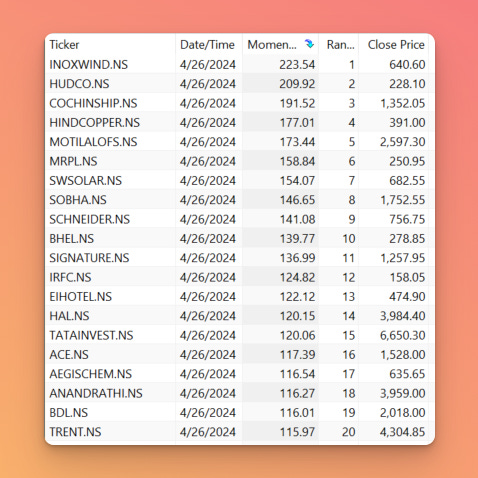Click close price 3,984.40
Screen dimensions: 478x478
pos(403,316)
